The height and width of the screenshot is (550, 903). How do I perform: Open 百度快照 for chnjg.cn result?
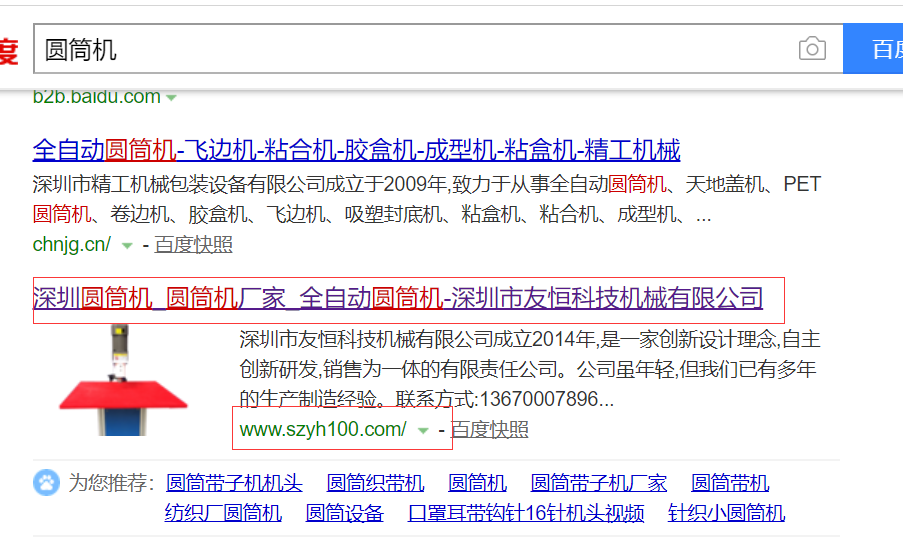193,245
